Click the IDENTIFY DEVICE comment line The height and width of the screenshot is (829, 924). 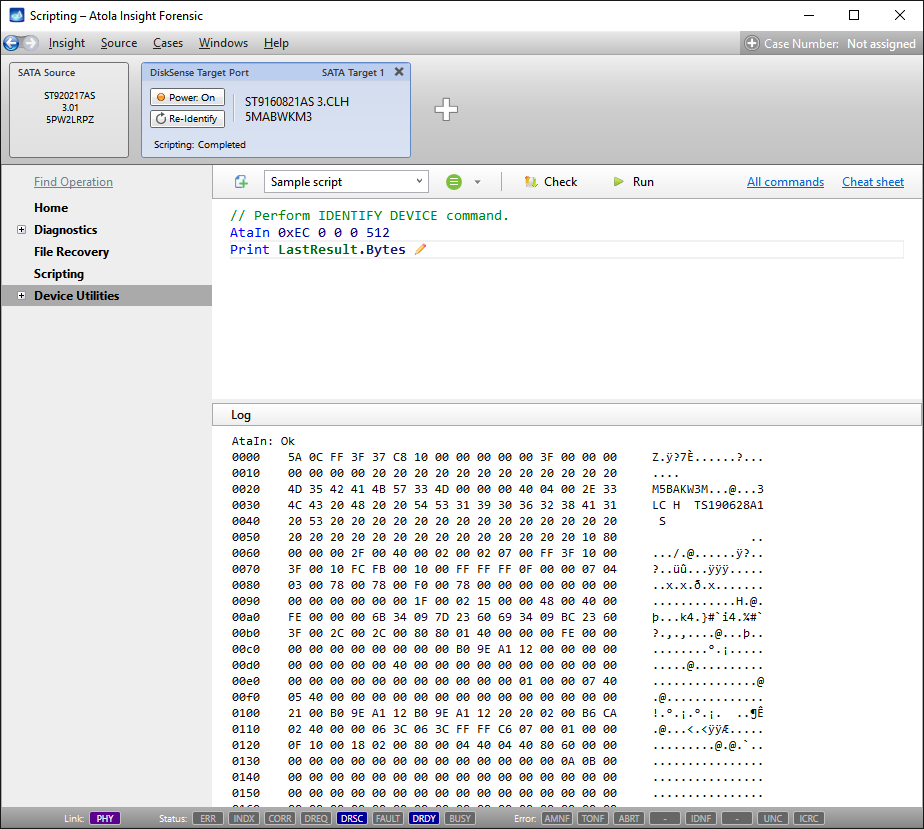tap(369, 216)
